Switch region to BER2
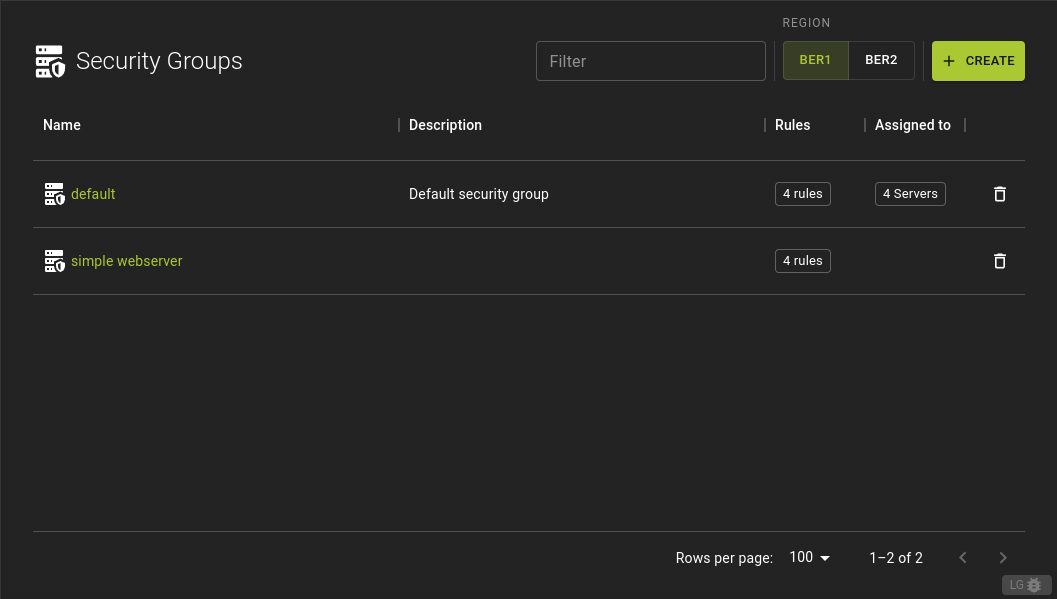 point(881,59)
